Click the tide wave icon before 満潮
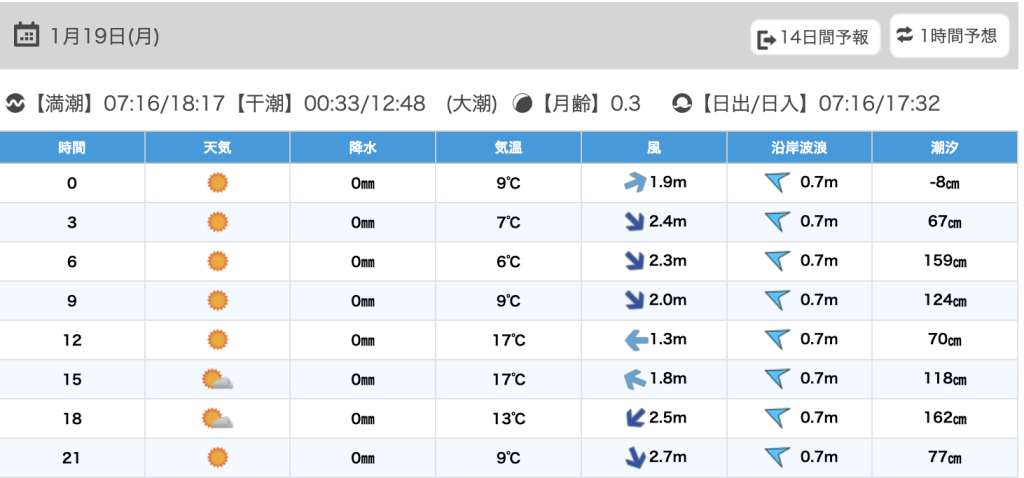The image size is (1024, 478). (16, 103)
